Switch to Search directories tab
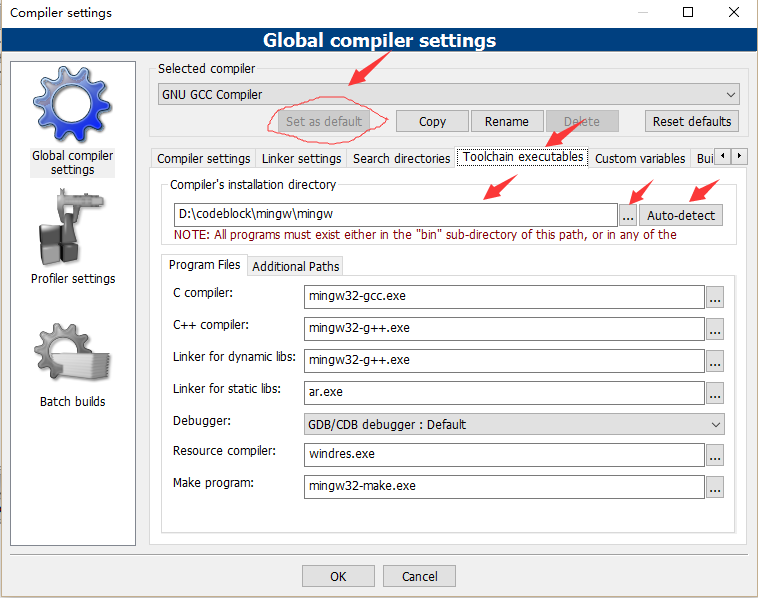This screenshot has width=758, height=598. pyautogui.click(x=401, y=159)
